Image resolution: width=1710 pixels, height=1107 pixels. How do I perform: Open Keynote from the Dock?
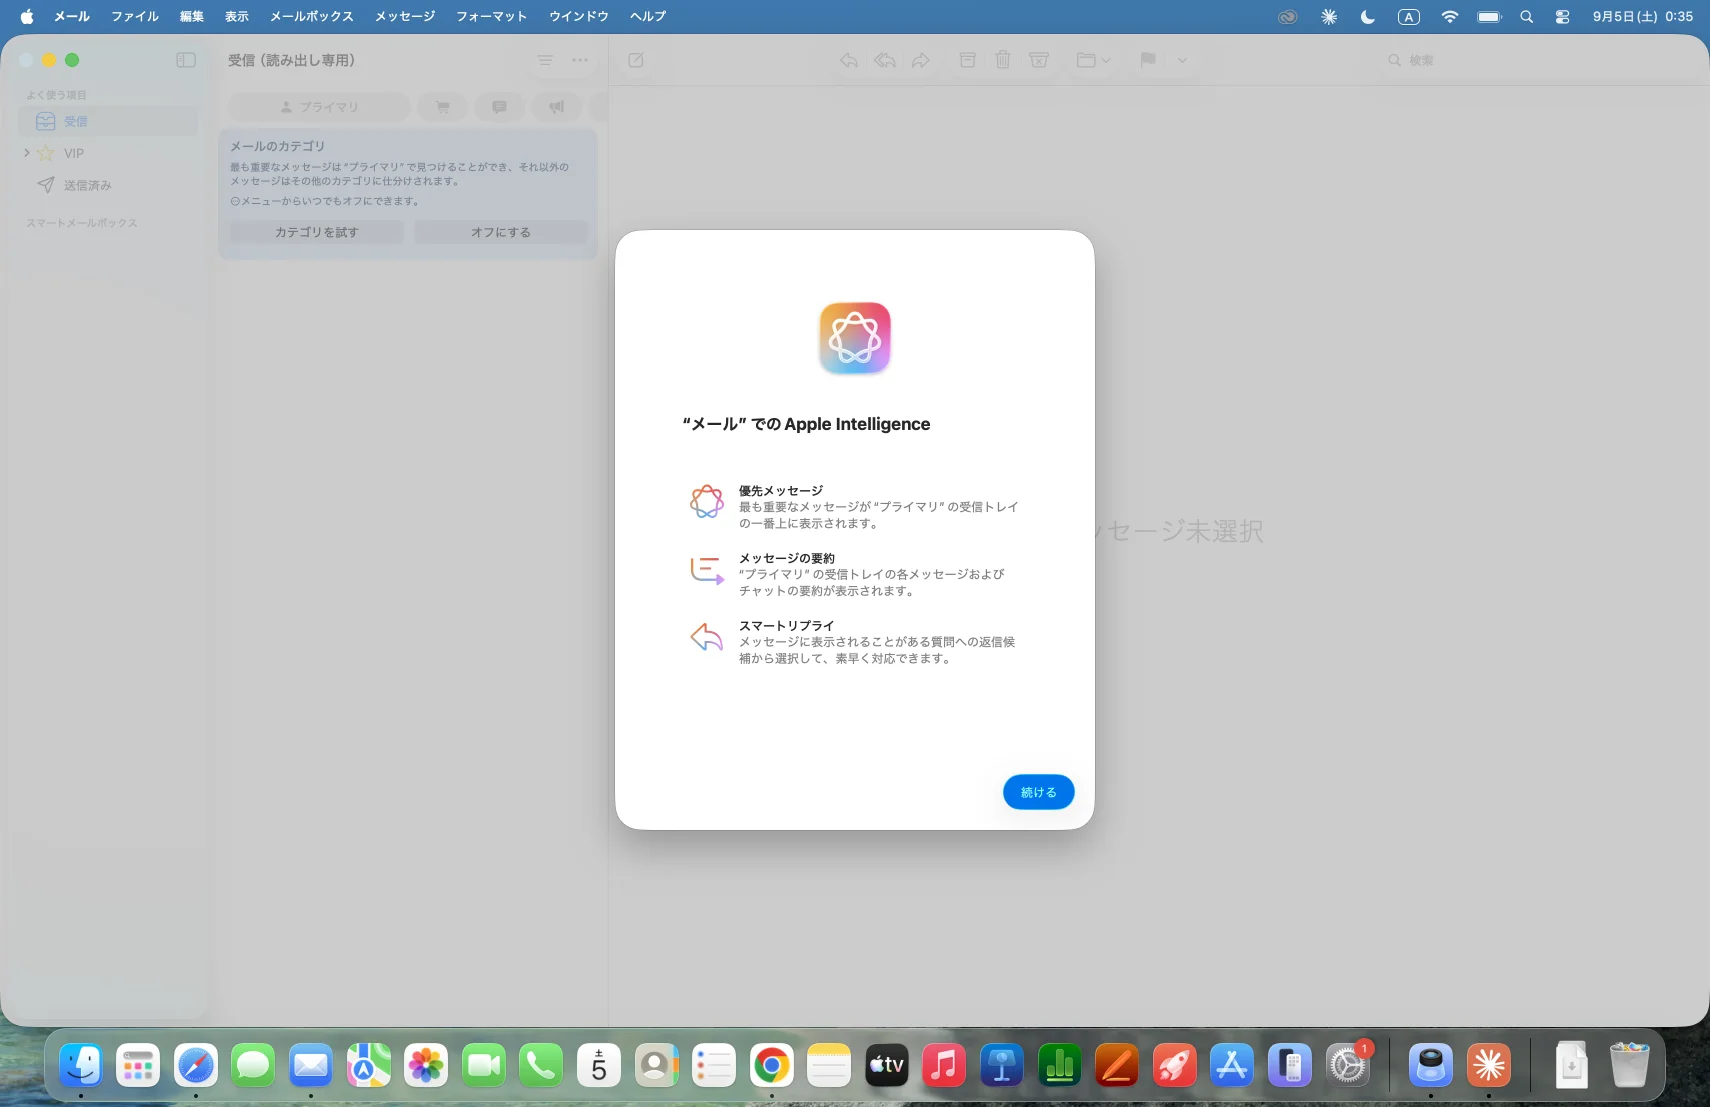tap(1002, 1065)
